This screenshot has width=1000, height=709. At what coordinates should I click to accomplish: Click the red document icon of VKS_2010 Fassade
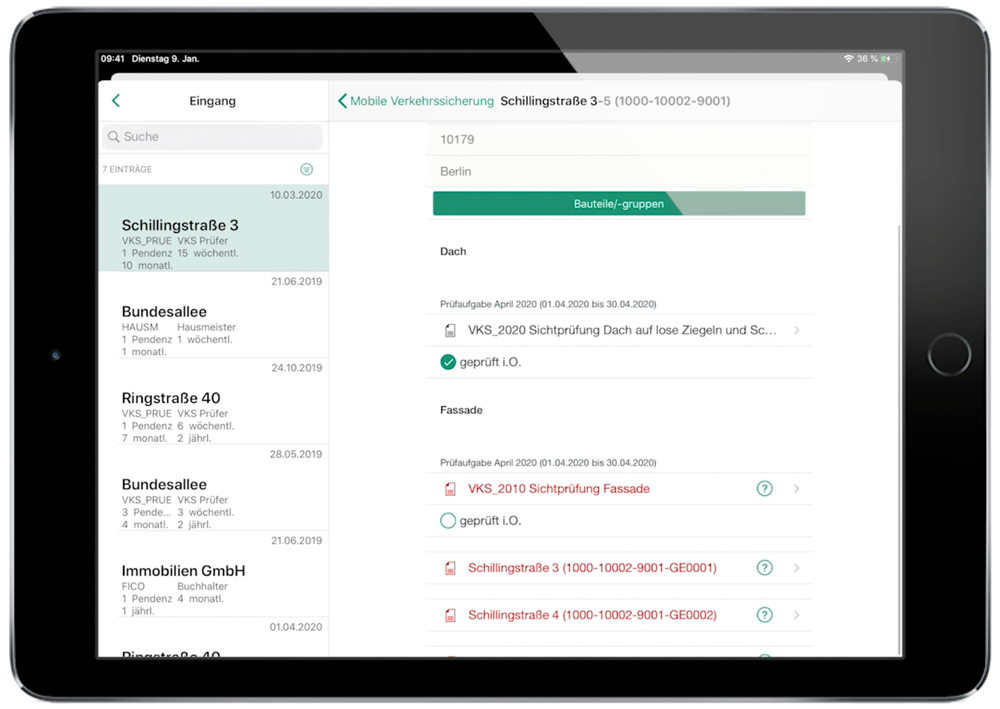[x=450, y=489]
